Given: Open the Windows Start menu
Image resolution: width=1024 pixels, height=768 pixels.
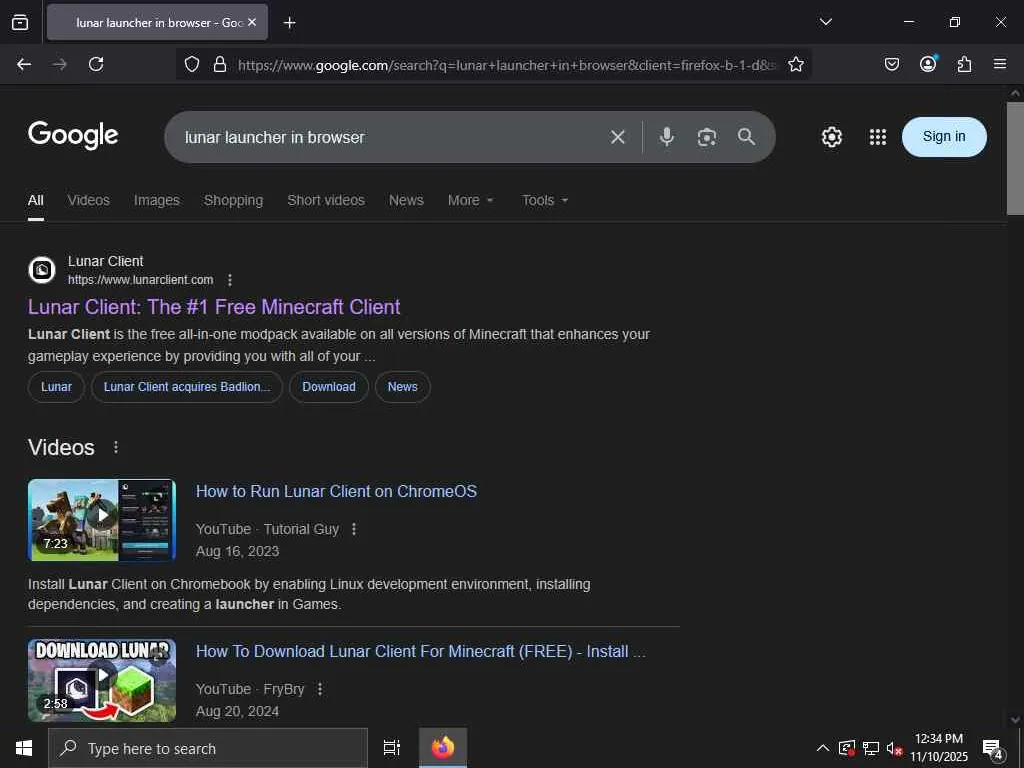Looking at the screenshot, I should (x=24, y=748).
